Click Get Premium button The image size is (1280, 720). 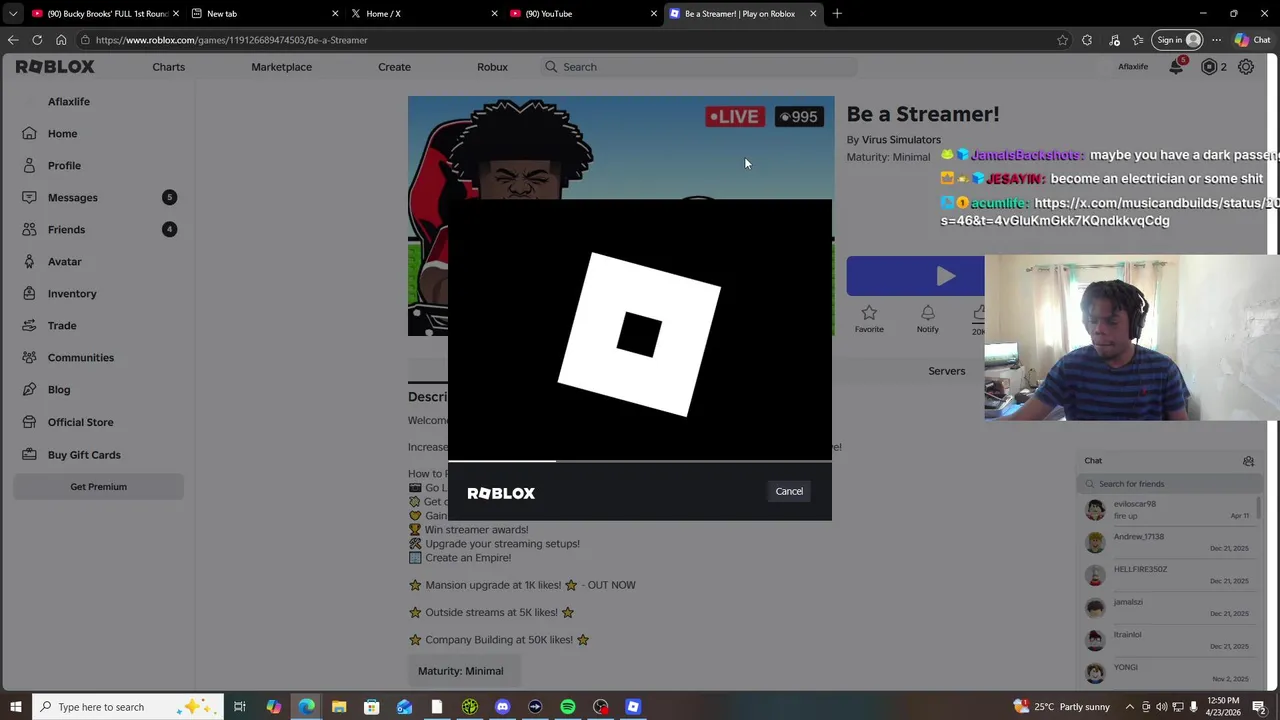(98, 486)
